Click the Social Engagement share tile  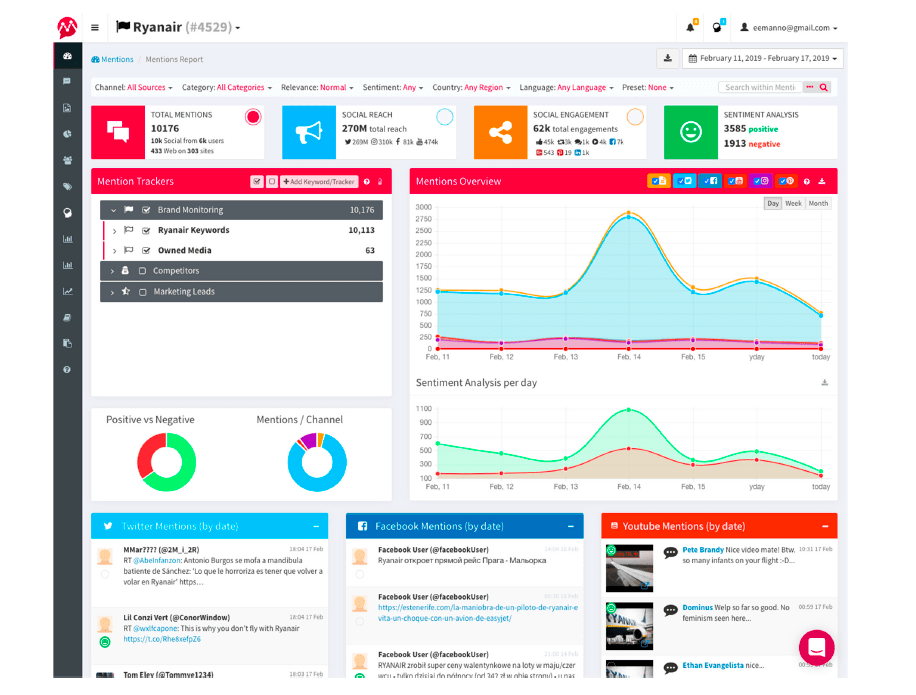(x=501, y=132)
